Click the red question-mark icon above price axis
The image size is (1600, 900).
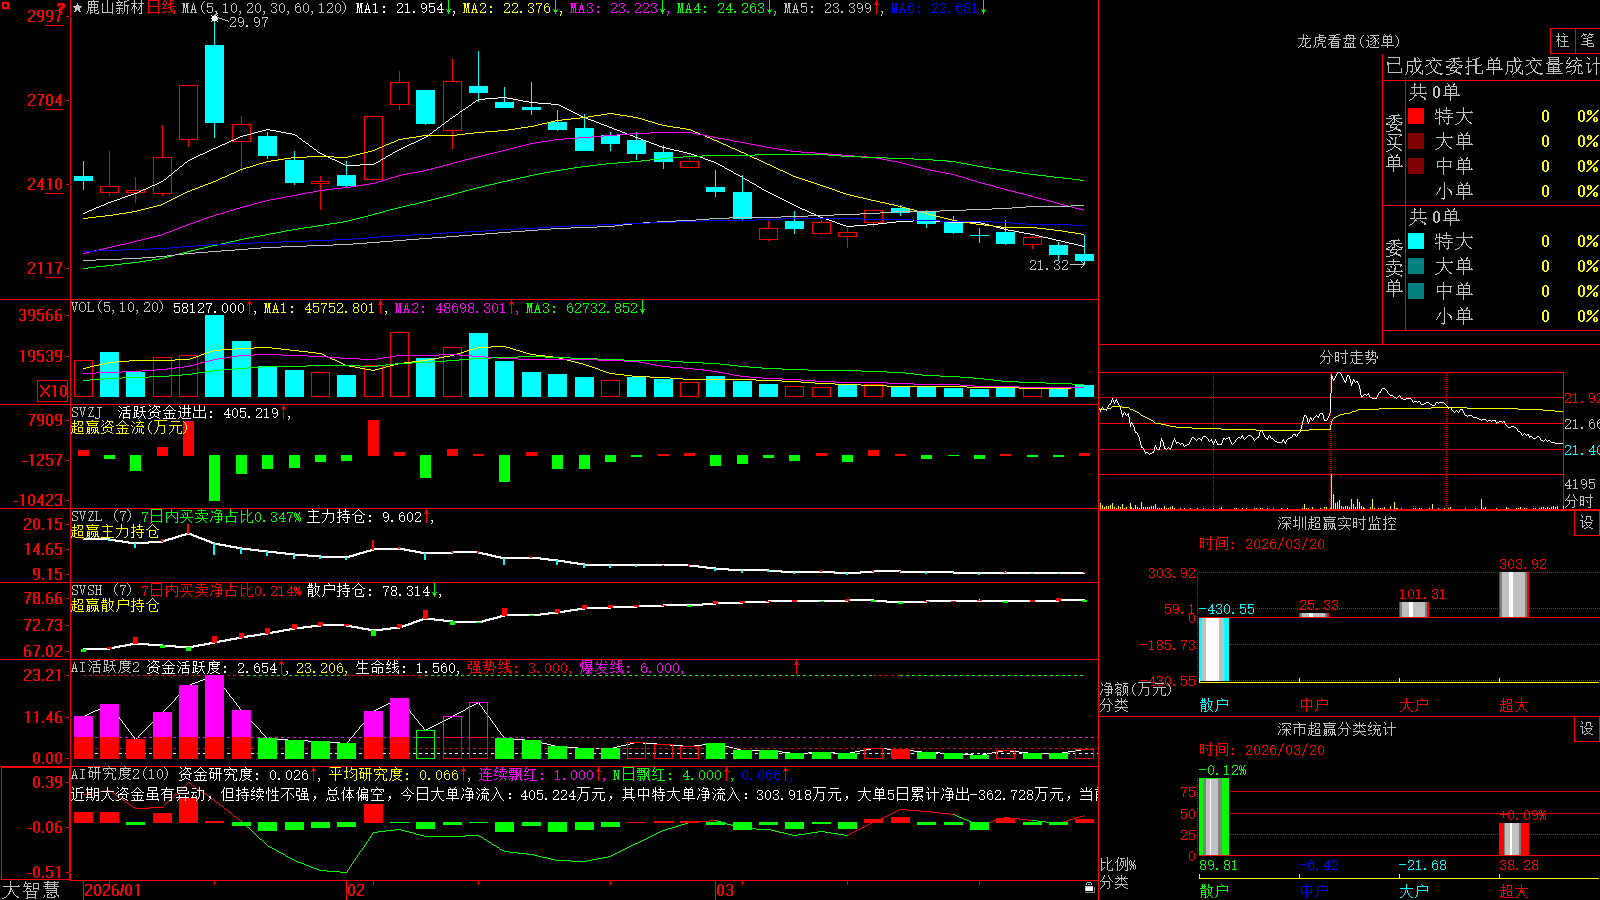click(x=63, y=6)
